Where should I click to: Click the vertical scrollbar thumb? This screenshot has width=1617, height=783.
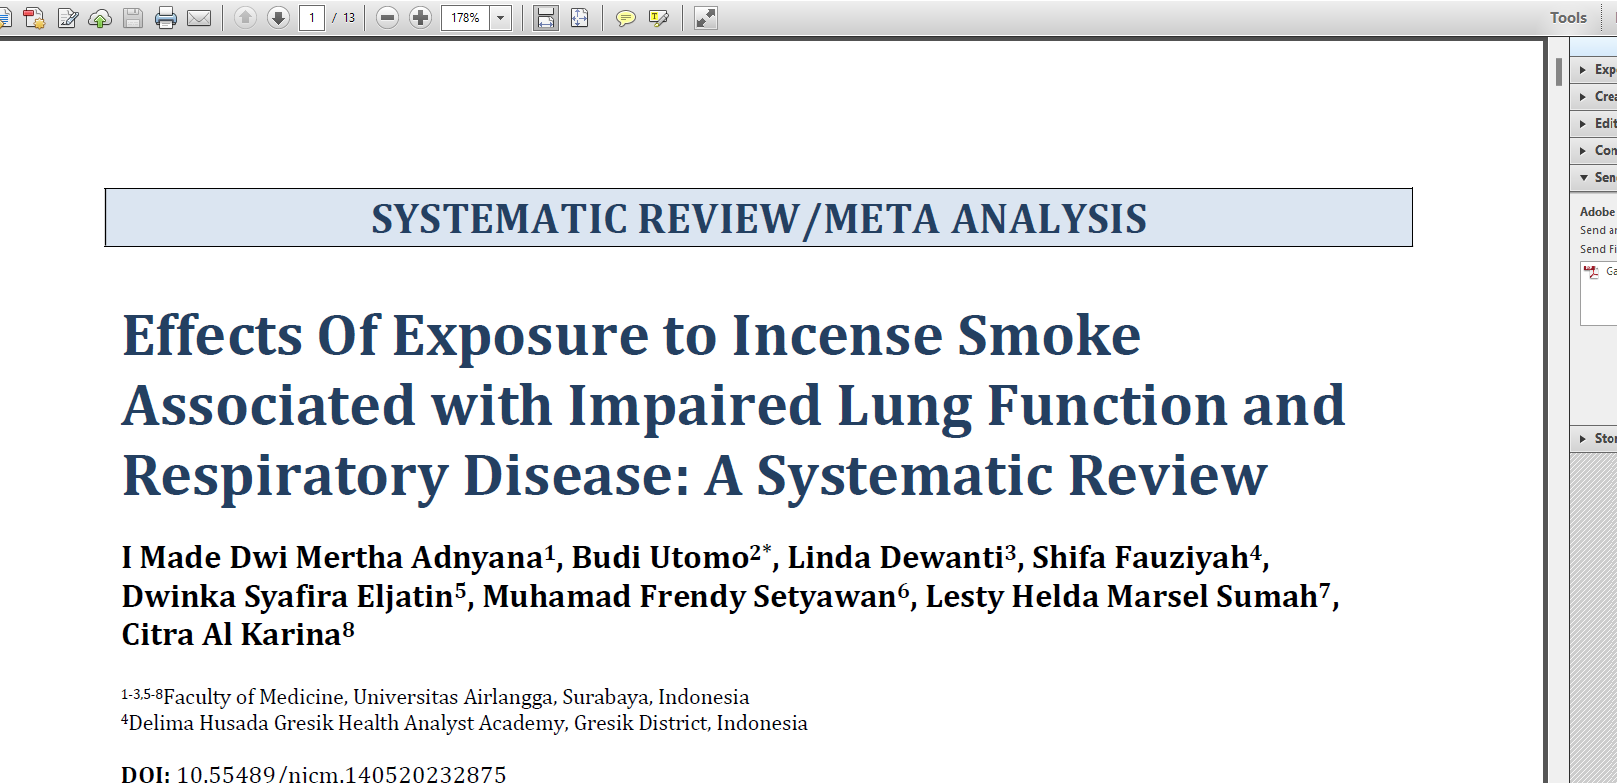(x=1558, y=72)
